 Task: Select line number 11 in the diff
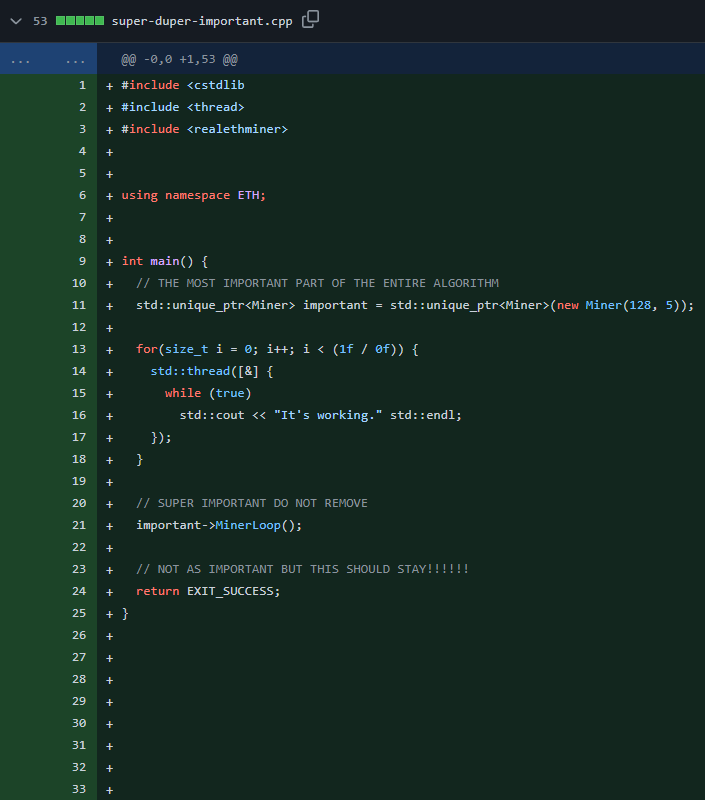pyautogui.click(x=79, y=305)
